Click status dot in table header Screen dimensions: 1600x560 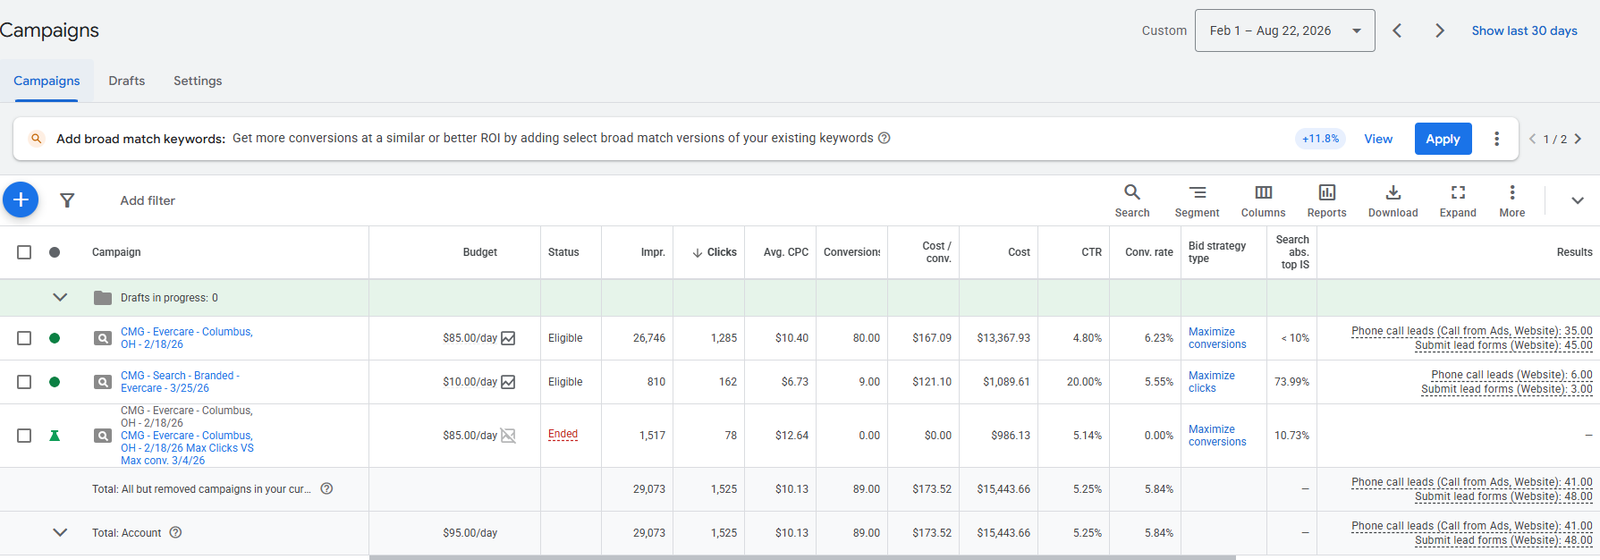point(55,252)
